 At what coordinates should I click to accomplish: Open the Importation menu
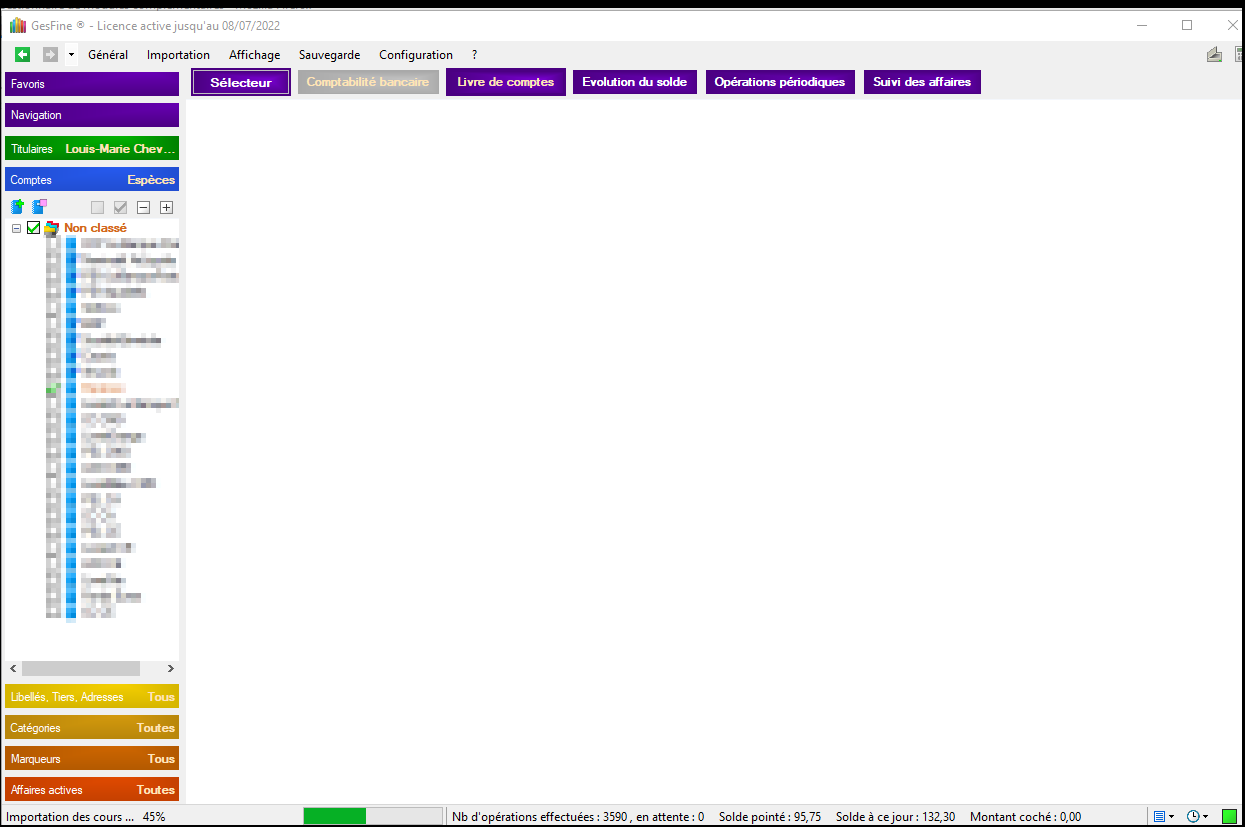(178, 55)
